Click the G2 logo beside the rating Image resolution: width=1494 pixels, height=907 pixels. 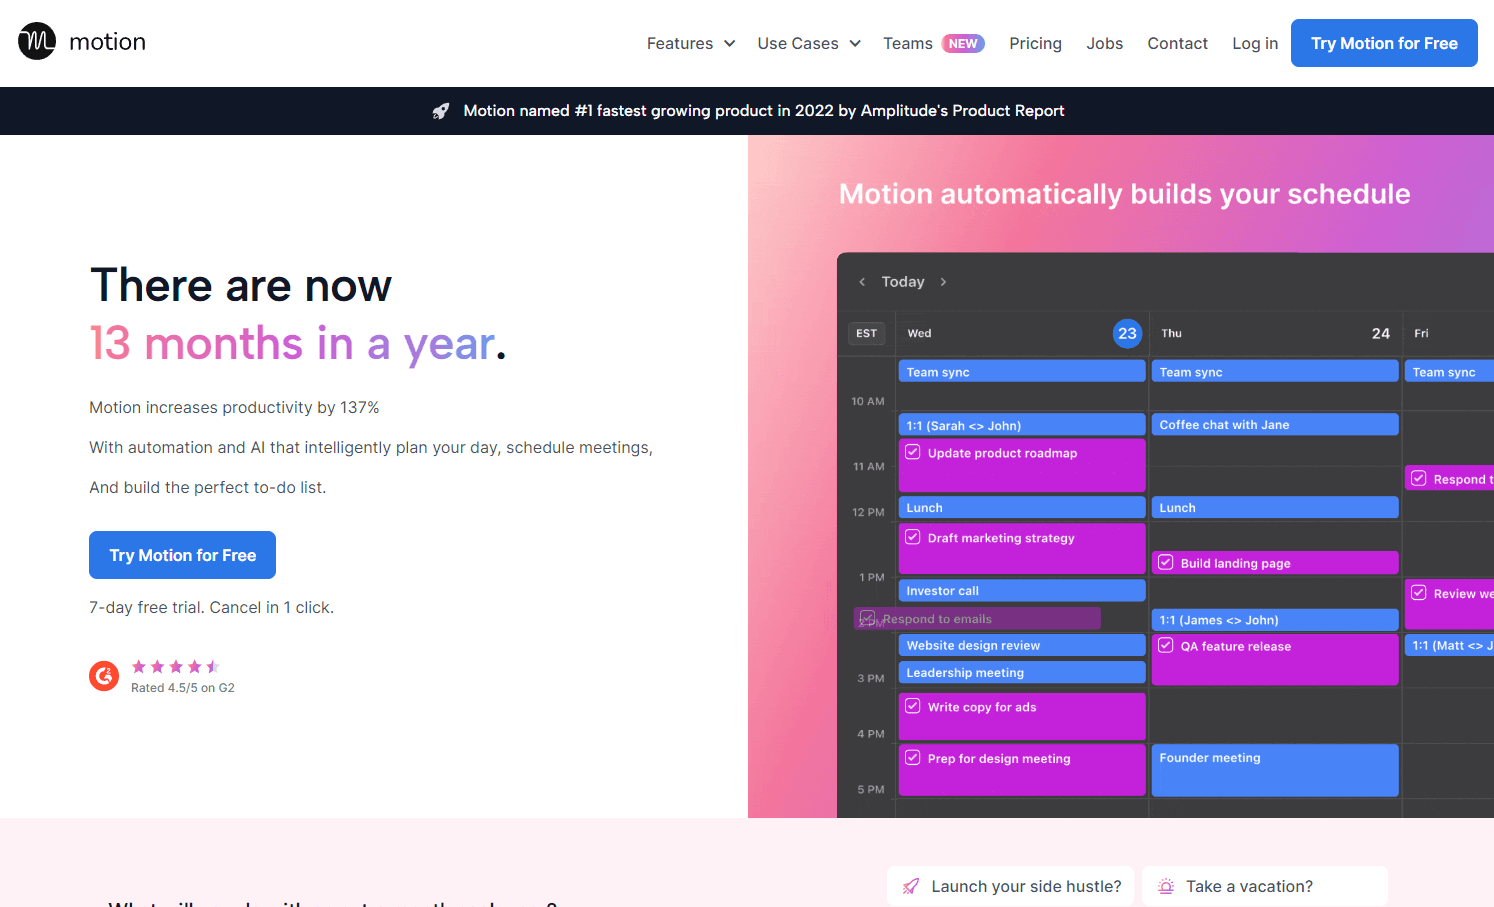[104, 676]
